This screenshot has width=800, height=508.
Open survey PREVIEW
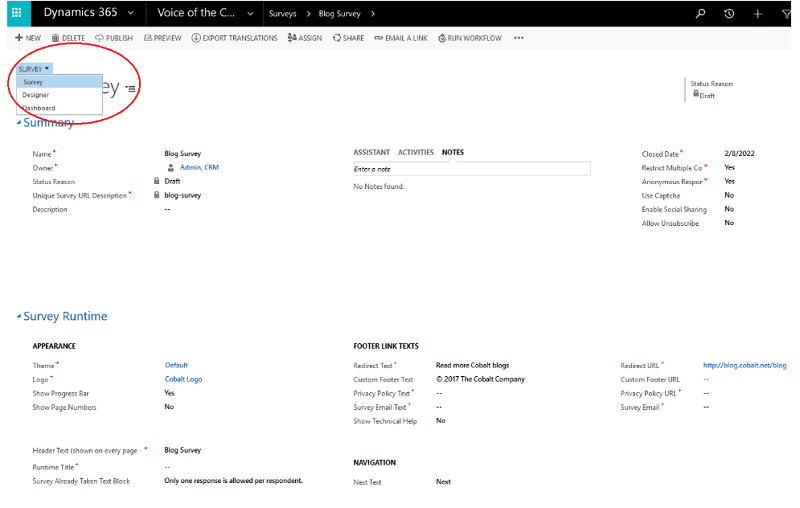click(x=163, y=38)
